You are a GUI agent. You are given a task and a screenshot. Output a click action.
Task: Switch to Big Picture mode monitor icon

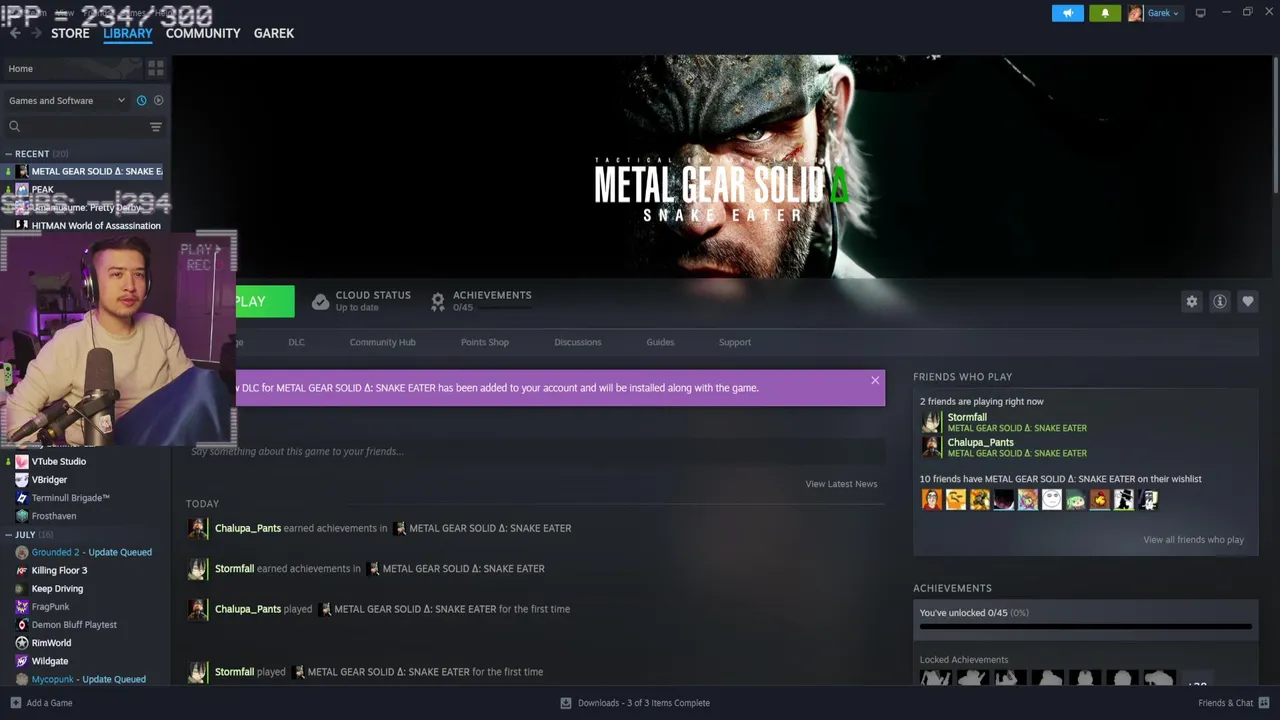click(1200, 13)
